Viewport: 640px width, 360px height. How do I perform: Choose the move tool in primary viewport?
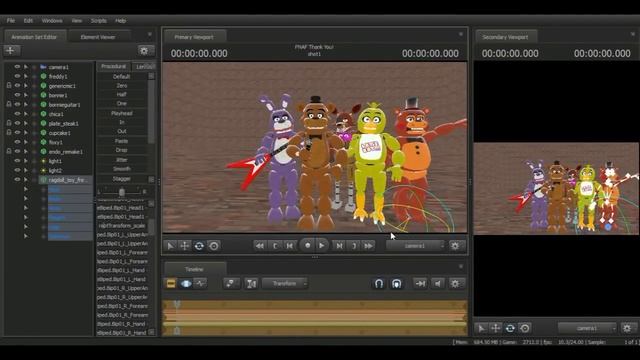click(184, 246)
